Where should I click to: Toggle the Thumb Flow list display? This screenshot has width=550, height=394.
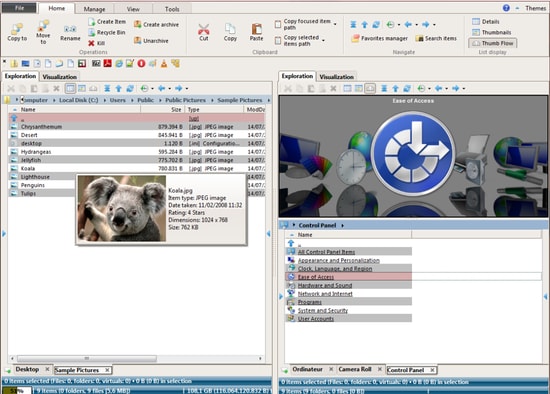492,43
